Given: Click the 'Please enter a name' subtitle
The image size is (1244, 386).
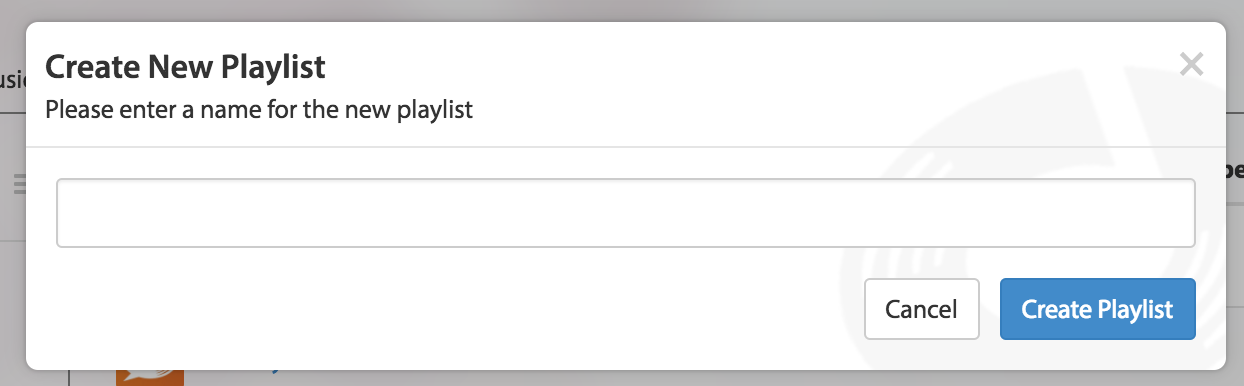Looking at the screenshot, I should tap(259, 109).
